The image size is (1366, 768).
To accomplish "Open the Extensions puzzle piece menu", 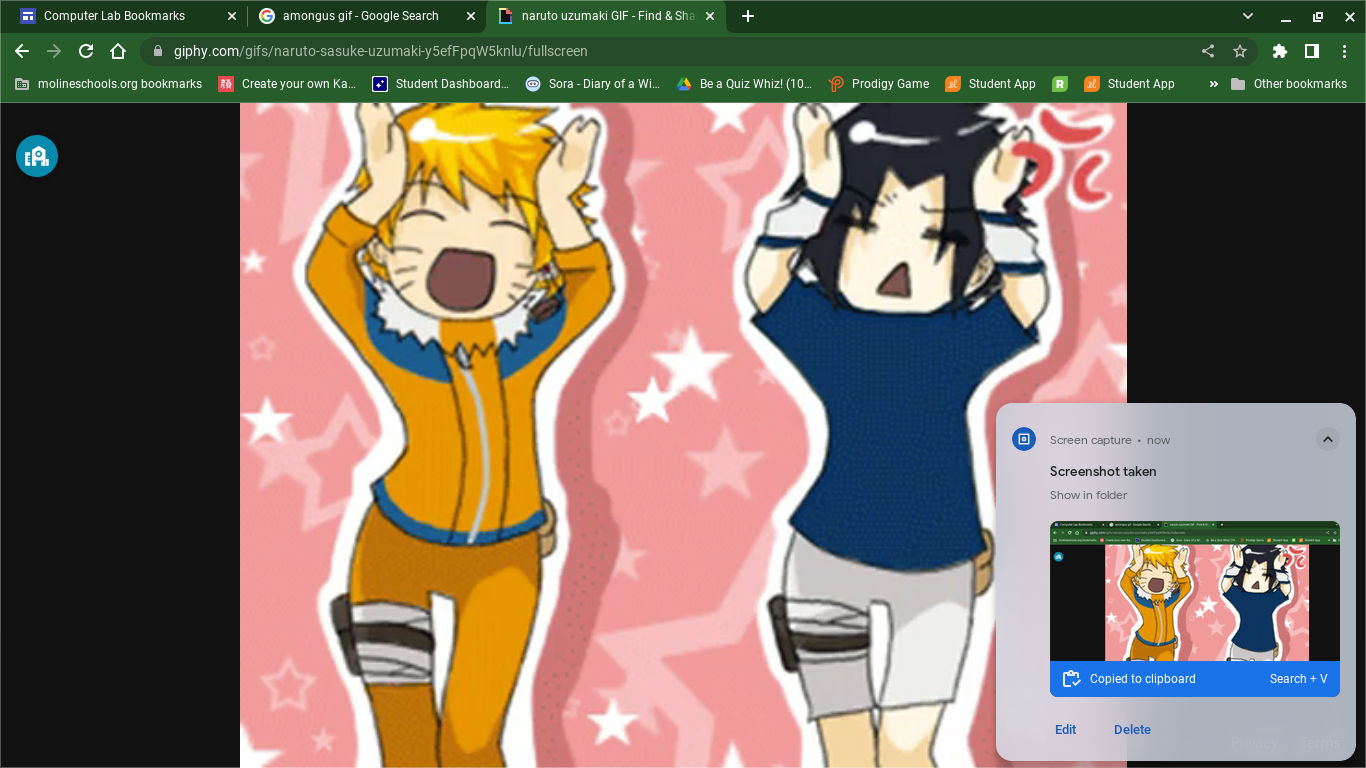I will coord(1279,51).
